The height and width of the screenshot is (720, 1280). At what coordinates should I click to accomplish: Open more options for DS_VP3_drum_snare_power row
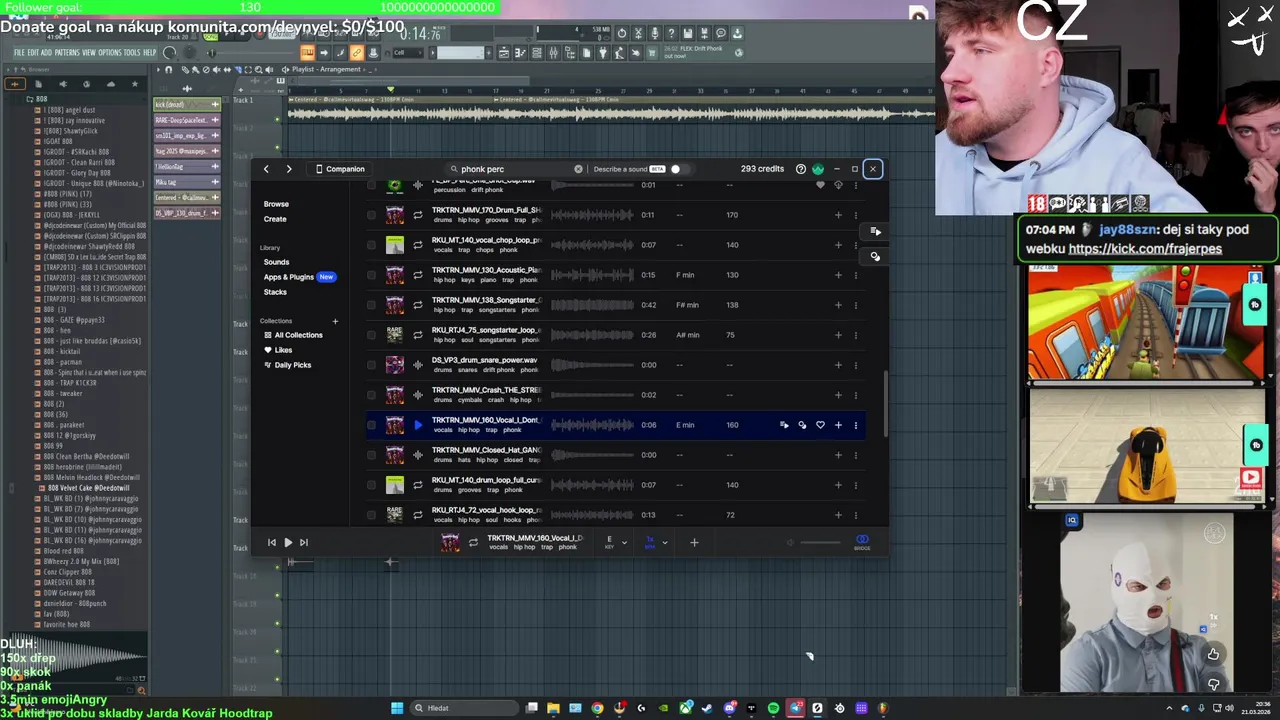[855, 365]
